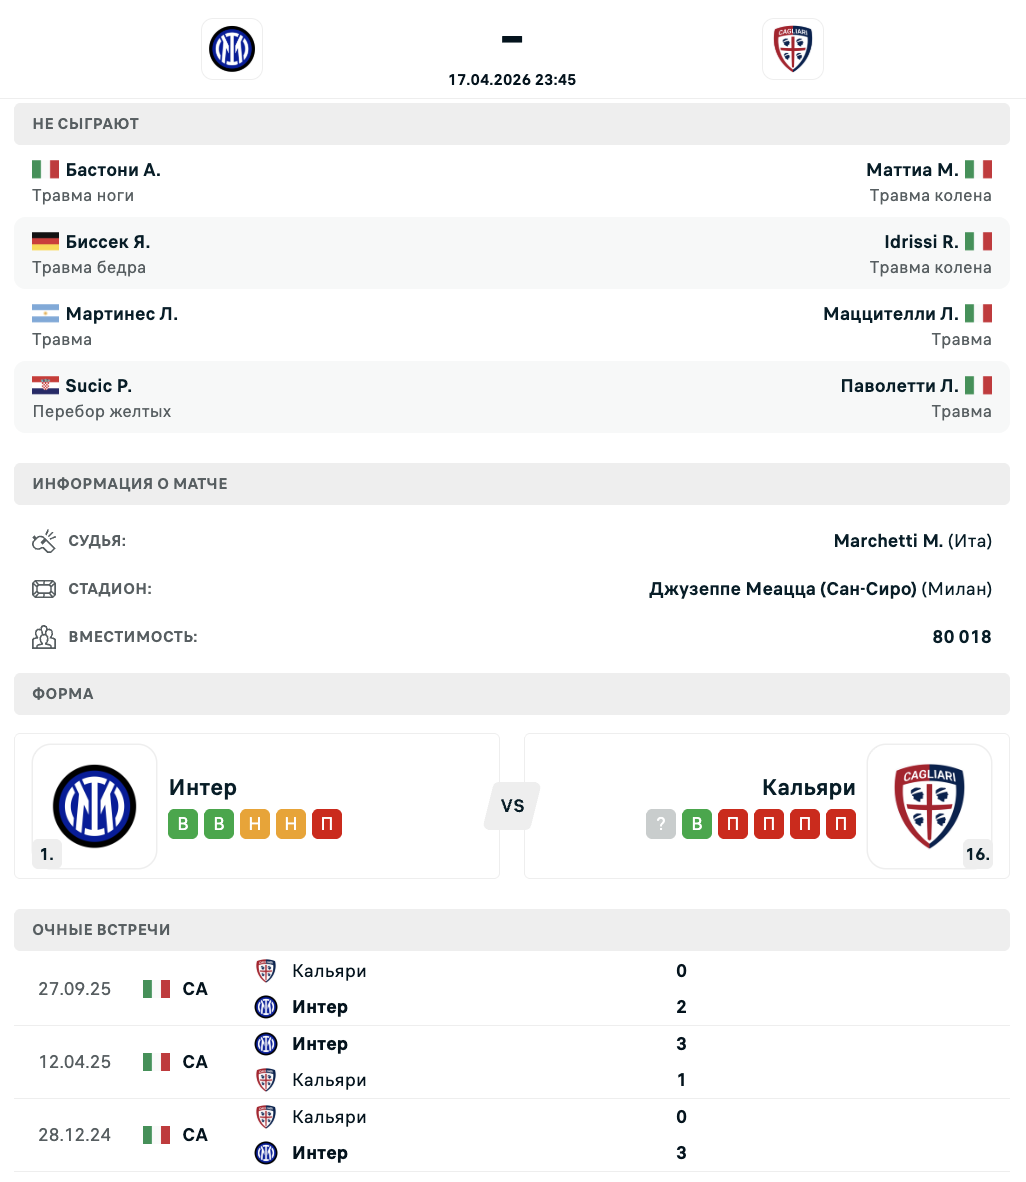This screenshot has width=1026, height=1182.
Task: Click the Кальяри team name in the form section
Action: [x=808, y=787]
